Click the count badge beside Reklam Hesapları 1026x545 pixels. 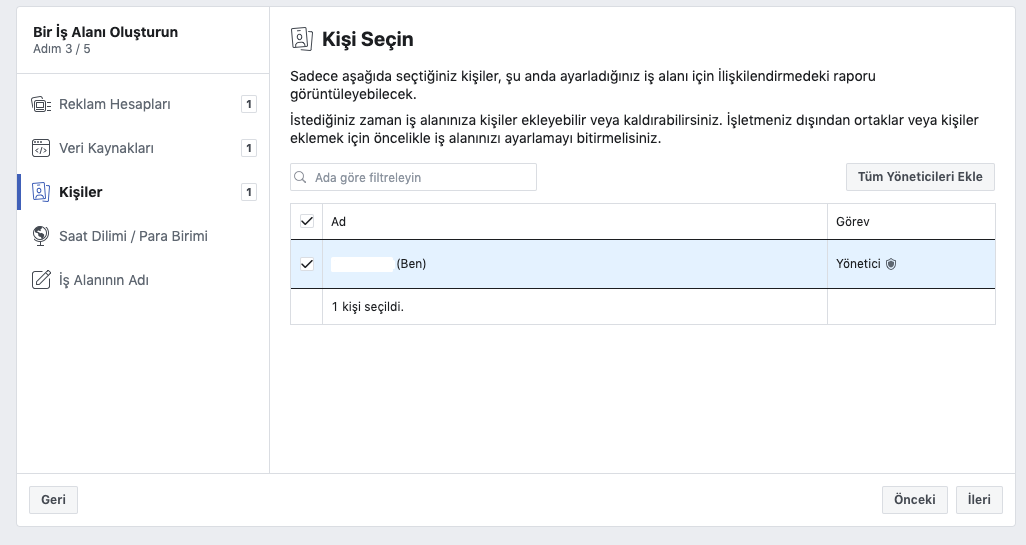(x=249, y=104)
